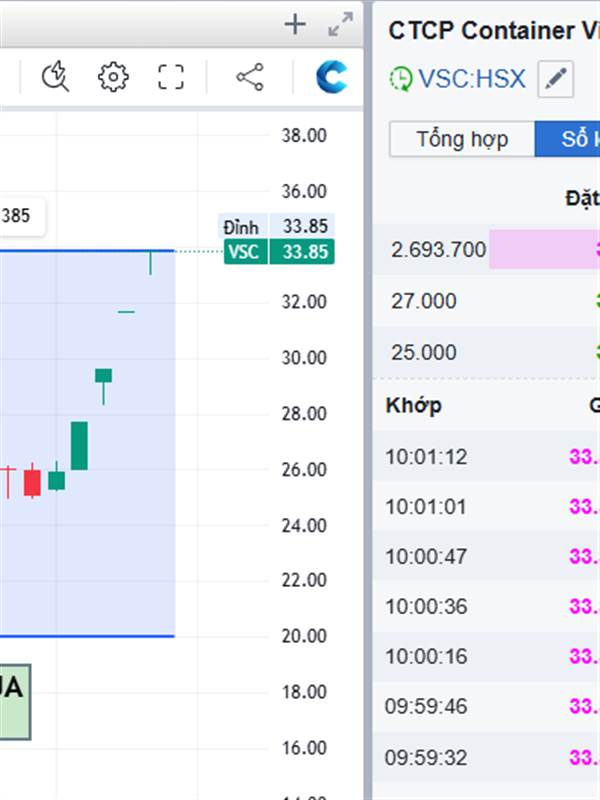Click the pink volume bar in order book
This screenshot has height=800, width=600.
tap(544, 249)
